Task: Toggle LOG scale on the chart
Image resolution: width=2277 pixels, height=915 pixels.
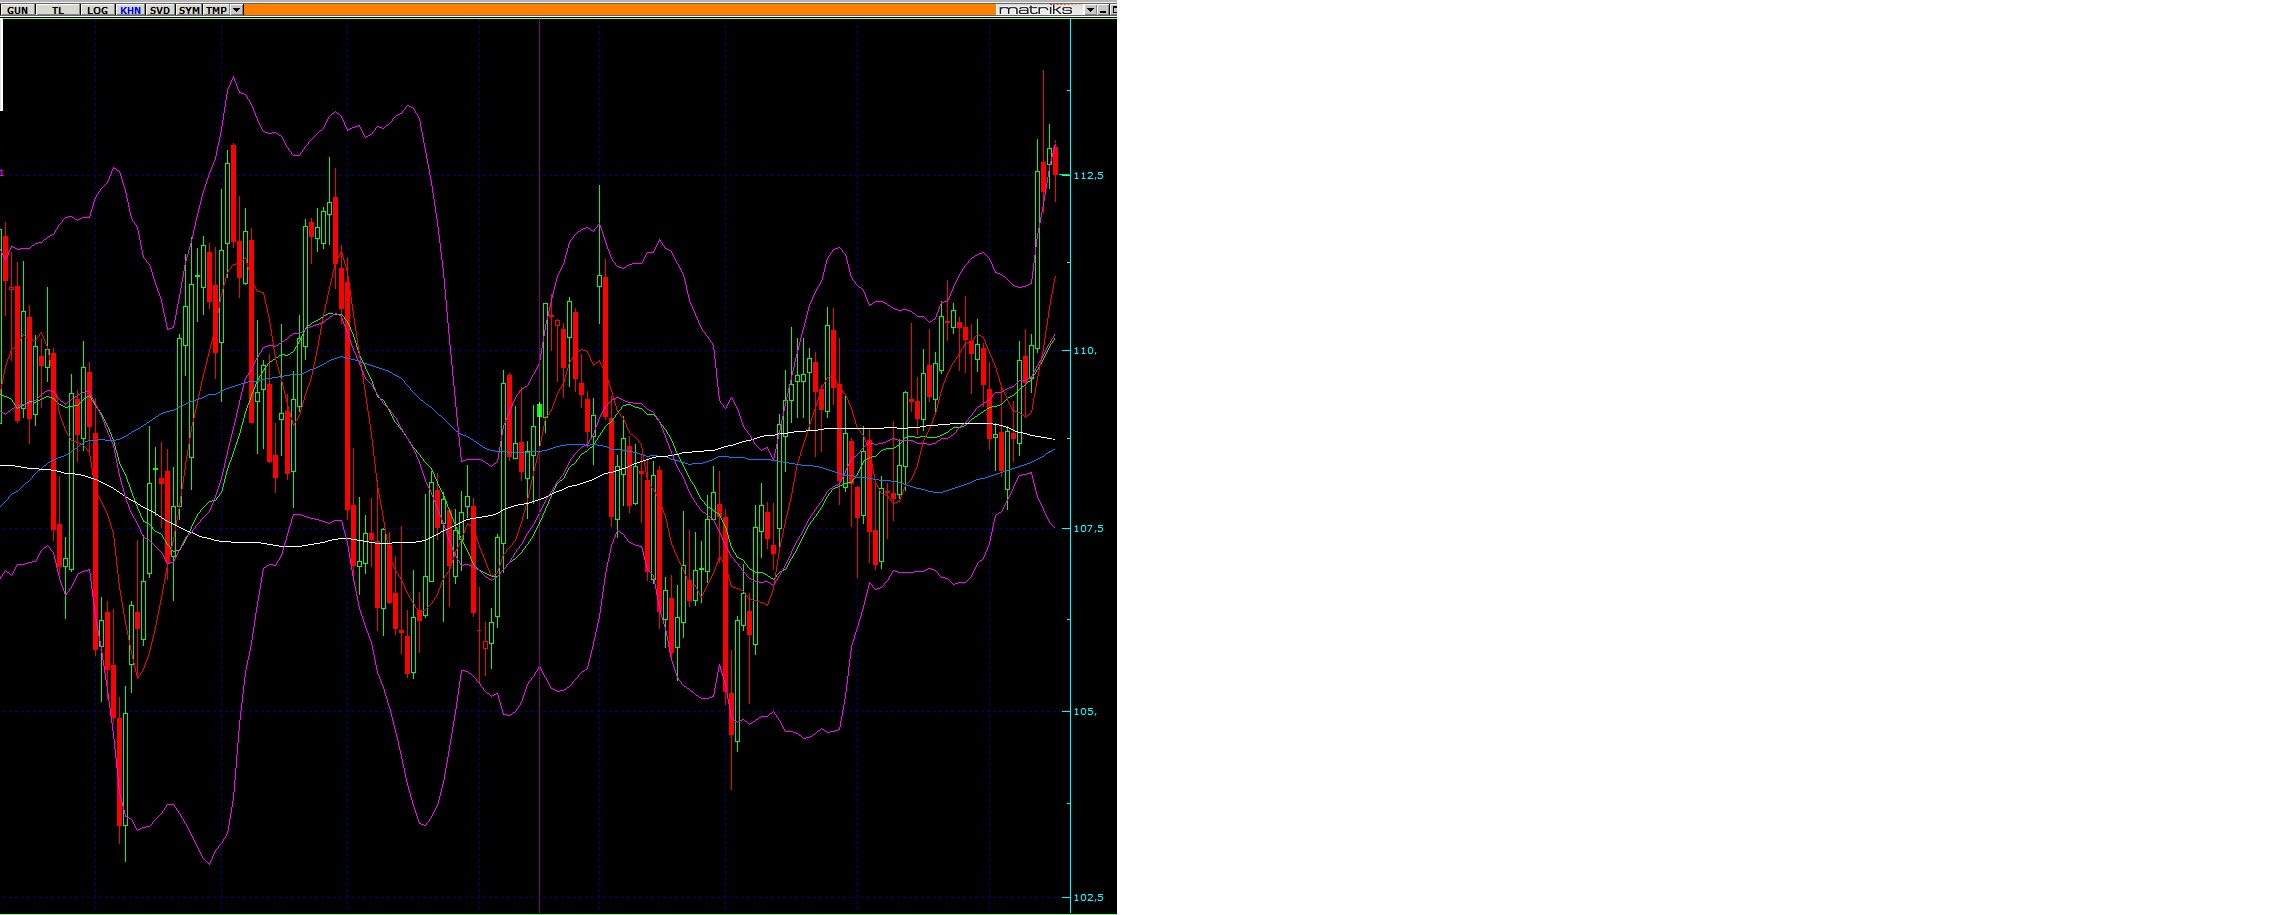Action: point(97,10)
